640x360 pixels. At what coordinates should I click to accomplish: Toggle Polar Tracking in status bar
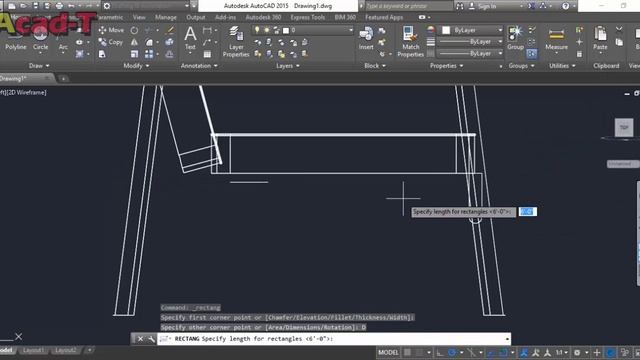click(x=452, y=352)
